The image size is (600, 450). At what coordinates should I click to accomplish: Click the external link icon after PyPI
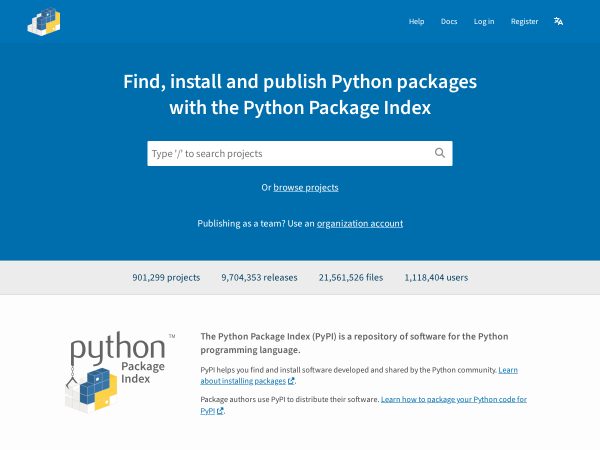coord(220,411)
